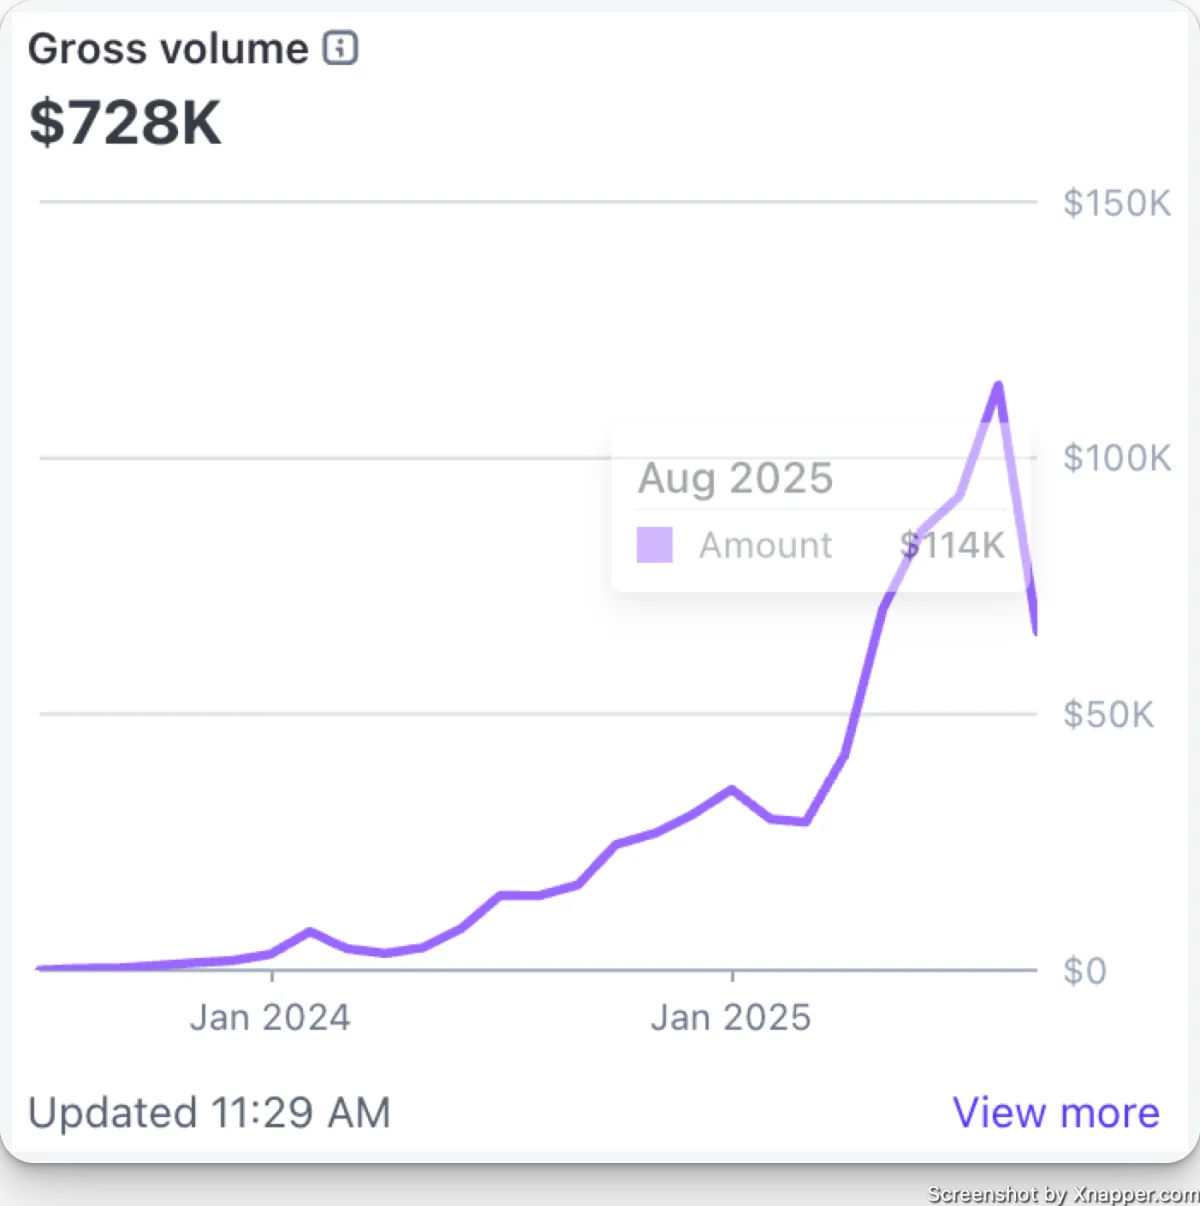Click the purple Amount legend swatch

(x=655, y=545)
